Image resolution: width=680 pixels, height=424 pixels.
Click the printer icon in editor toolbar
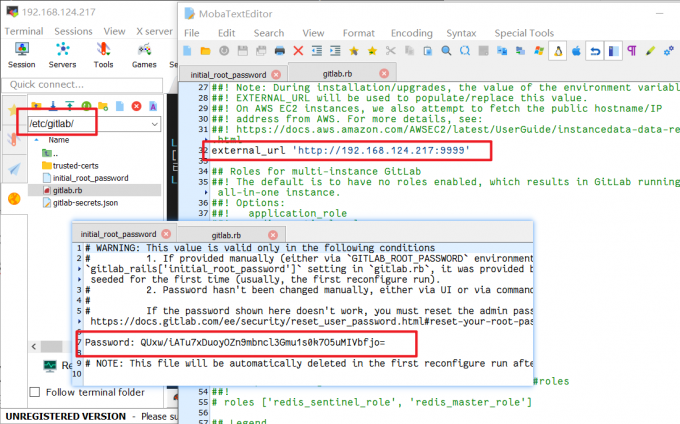coord(278,51)
